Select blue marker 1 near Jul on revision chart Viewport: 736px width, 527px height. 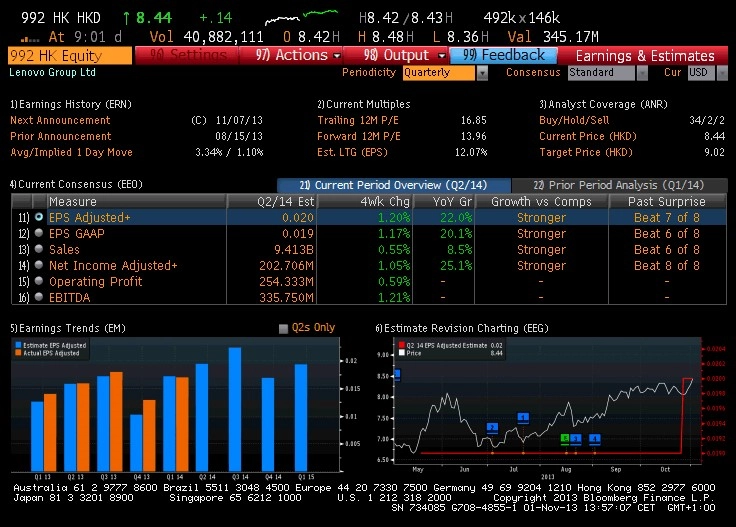523,417
